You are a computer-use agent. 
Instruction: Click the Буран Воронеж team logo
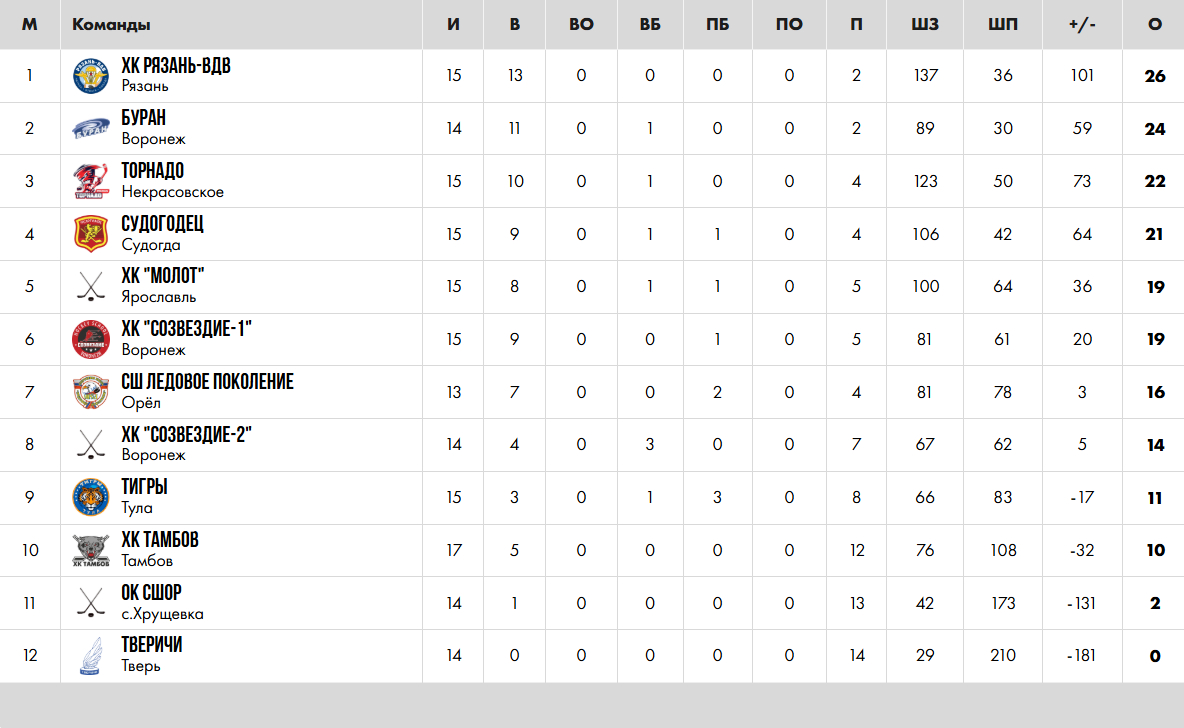click(x=91, y=129)
